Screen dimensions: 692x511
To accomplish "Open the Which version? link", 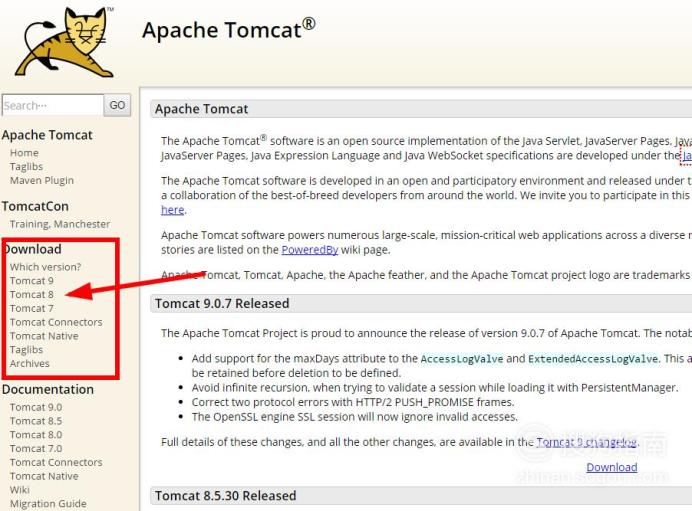I will click(x=45, y=267).
